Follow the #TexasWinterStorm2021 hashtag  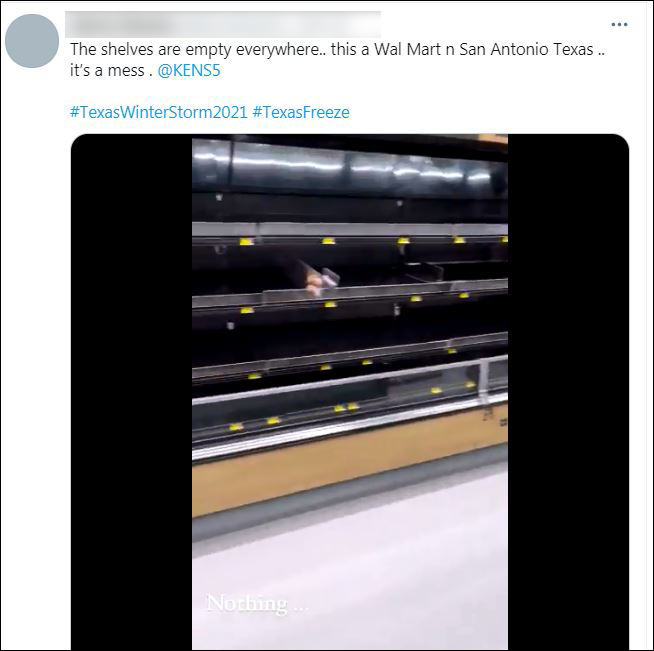tap(158, 112)
